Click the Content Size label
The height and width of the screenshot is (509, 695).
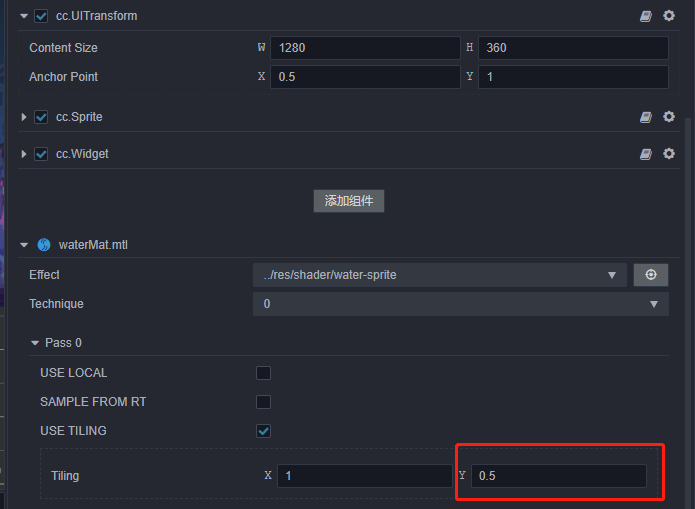coord(63,48)
